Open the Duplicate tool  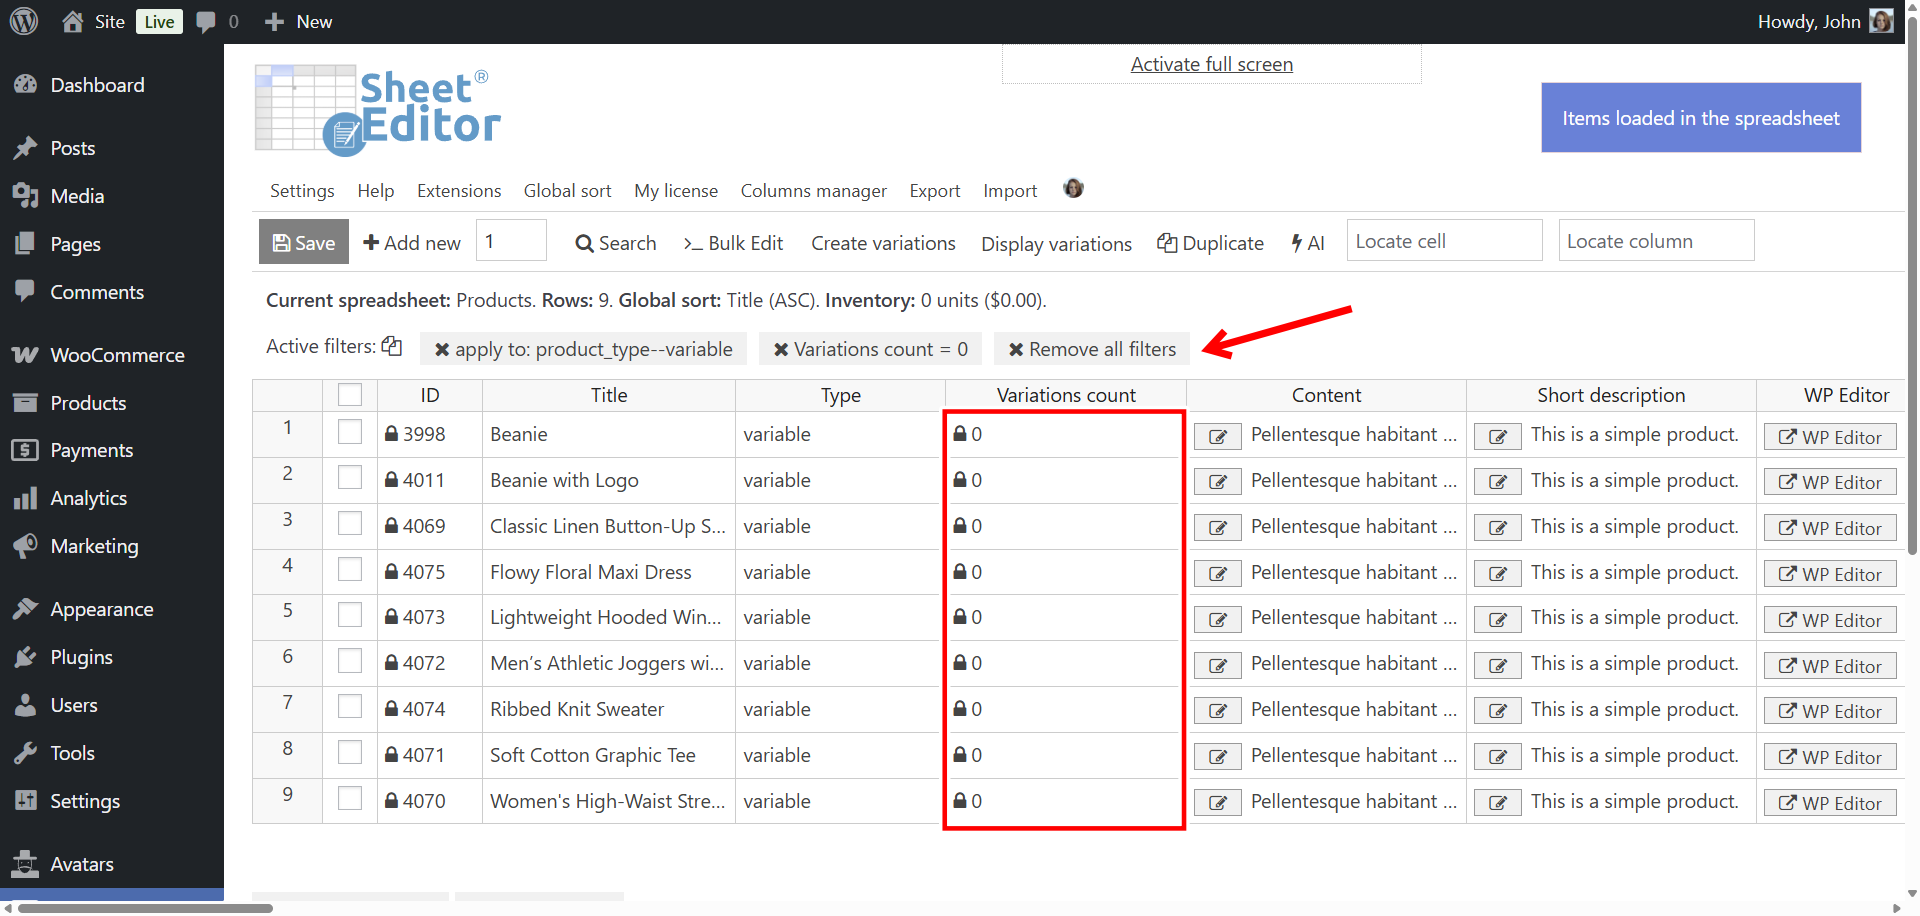(x=1210, y=243)
